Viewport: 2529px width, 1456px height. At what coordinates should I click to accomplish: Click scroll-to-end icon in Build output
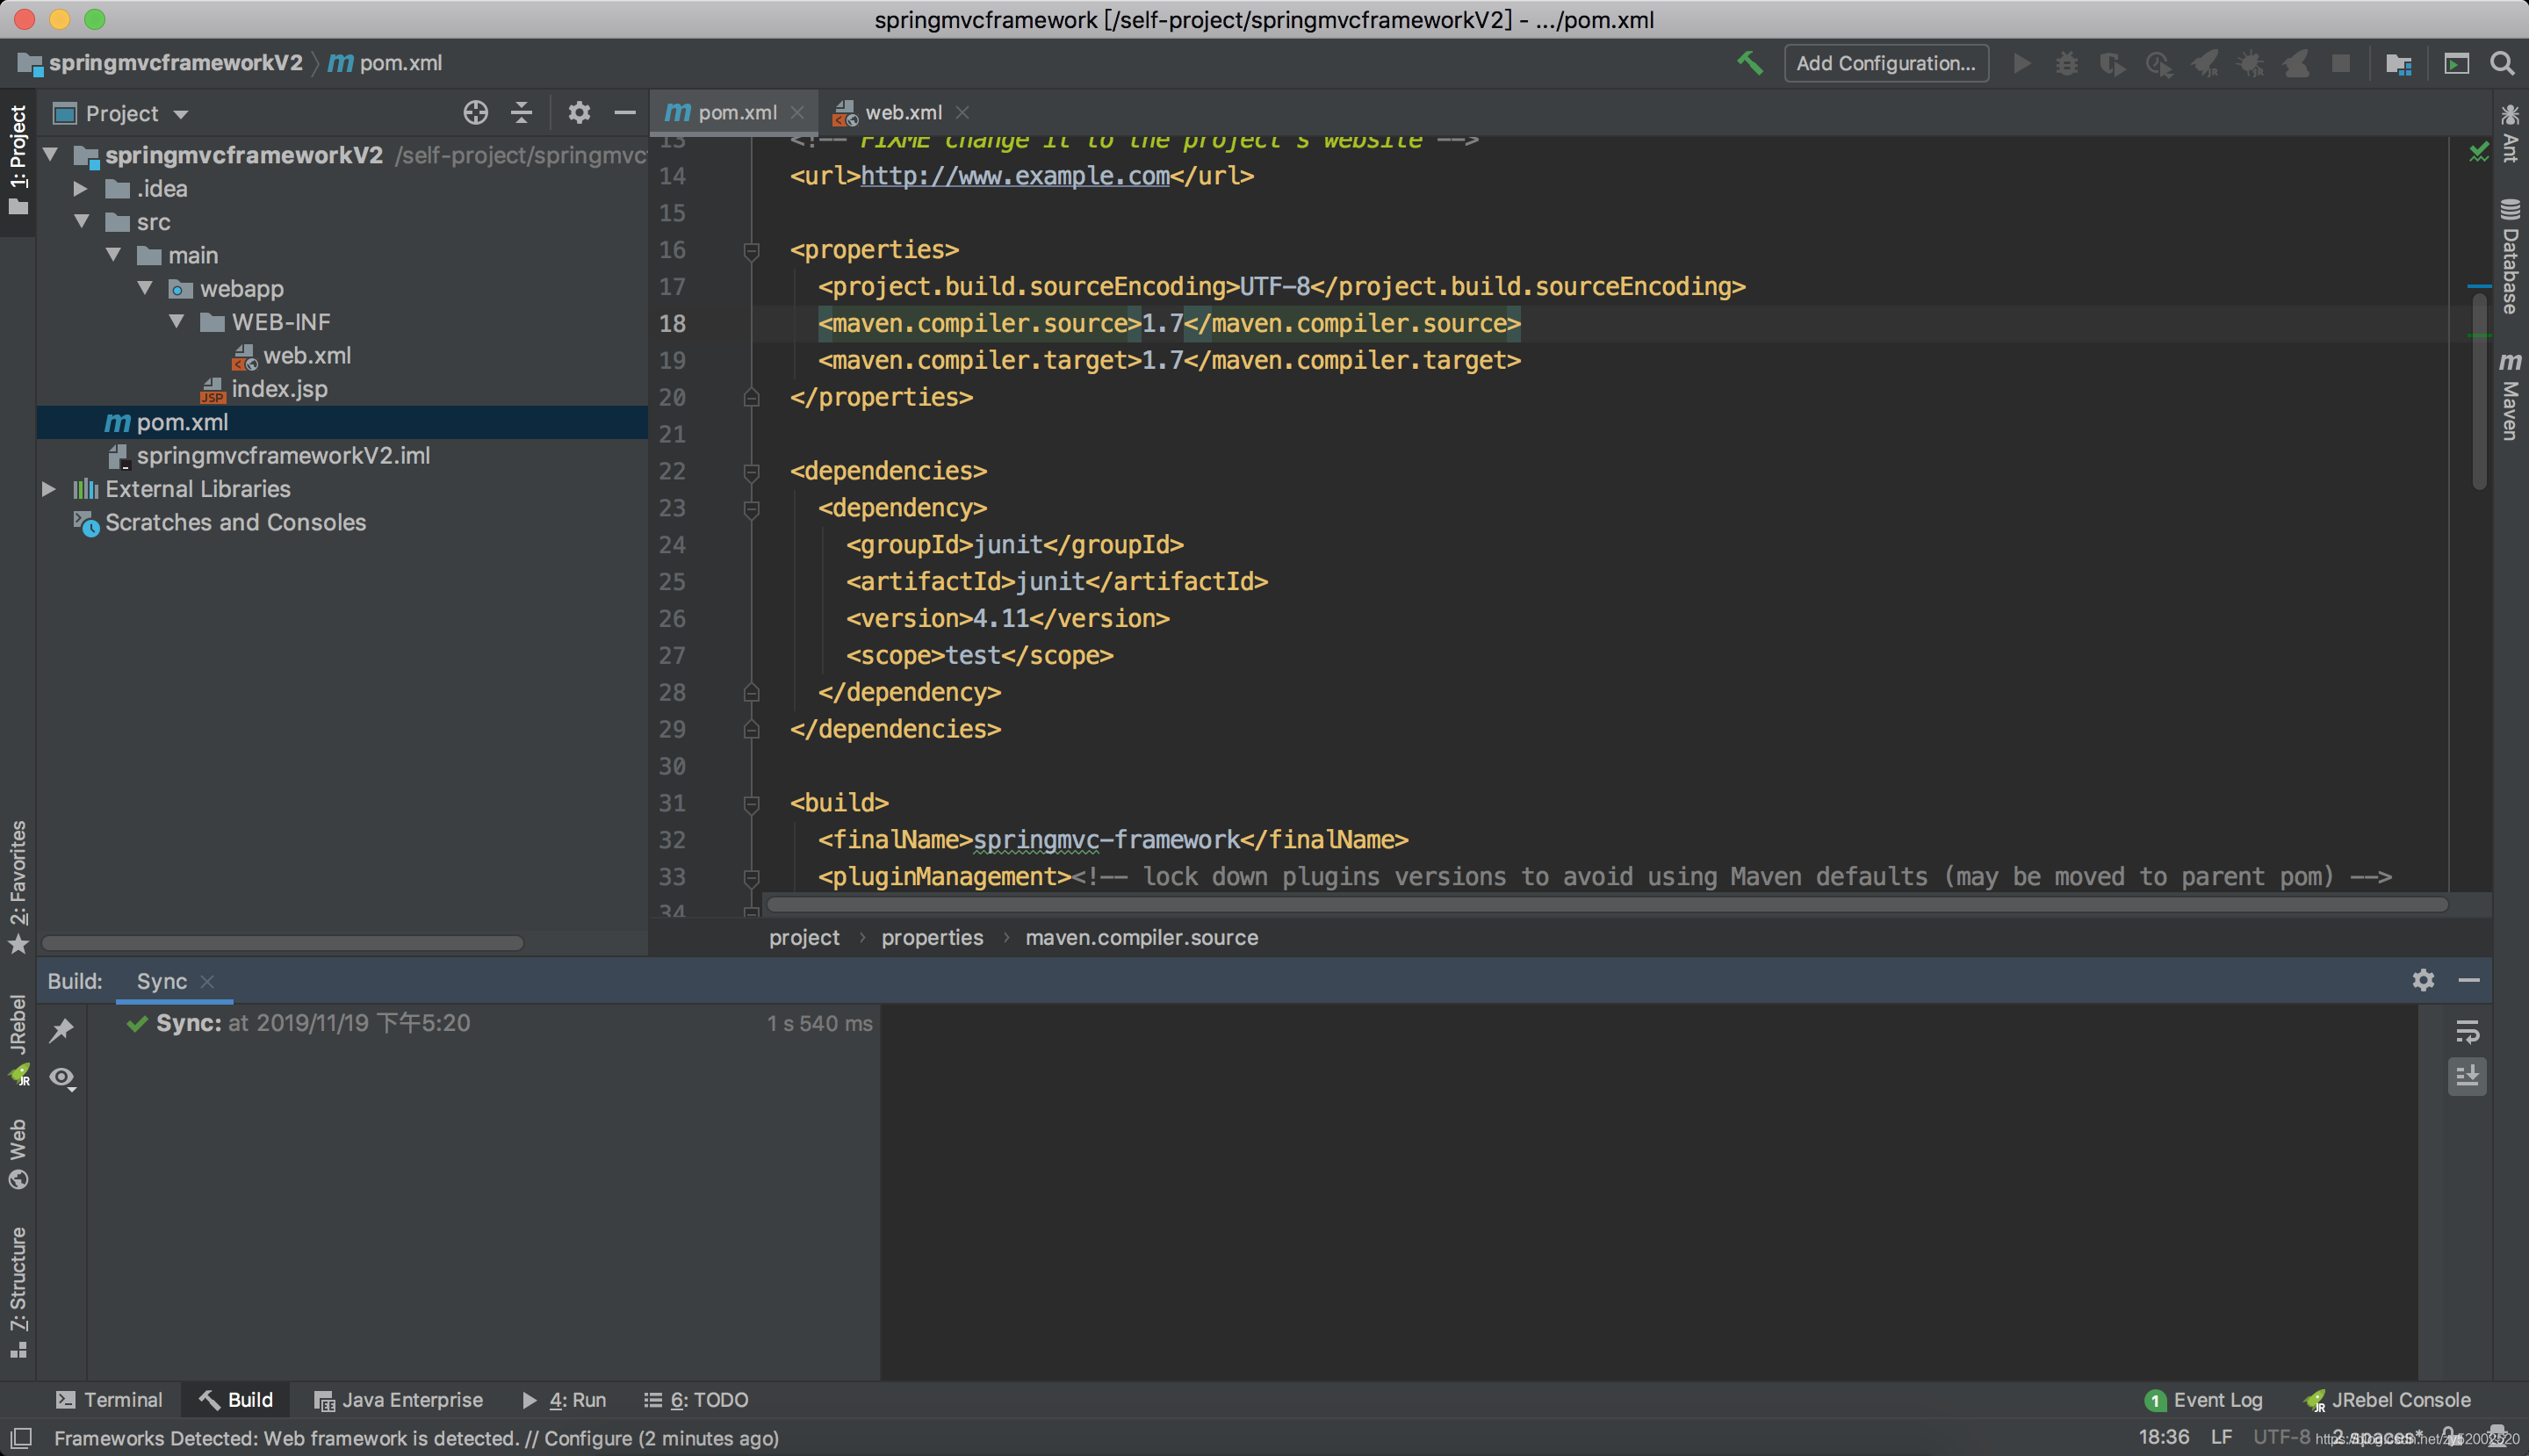click(x=2467, y=1076)
